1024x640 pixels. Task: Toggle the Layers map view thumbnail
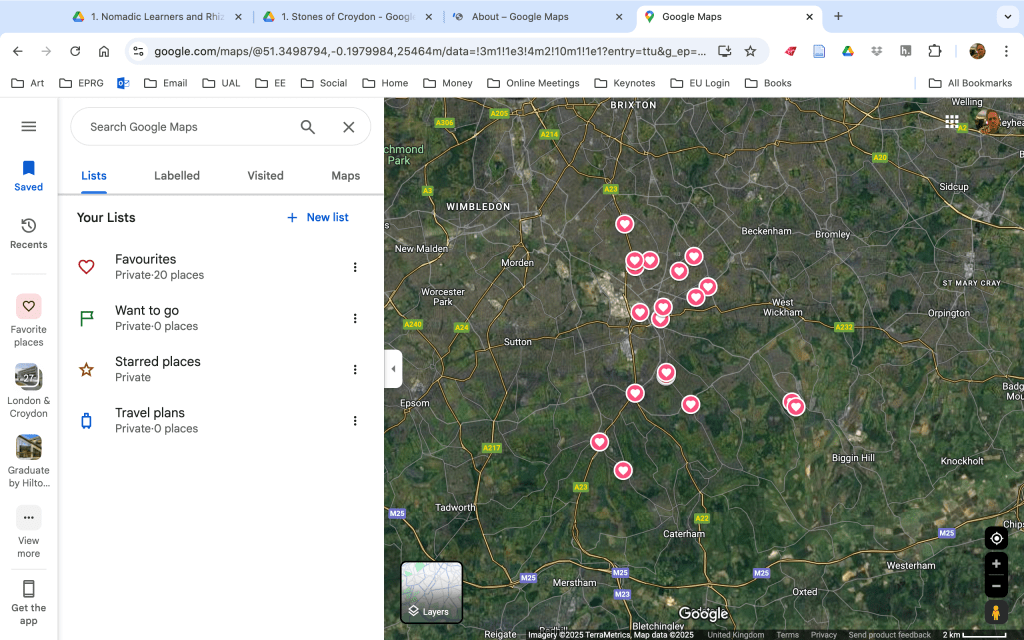click(432, 592)
